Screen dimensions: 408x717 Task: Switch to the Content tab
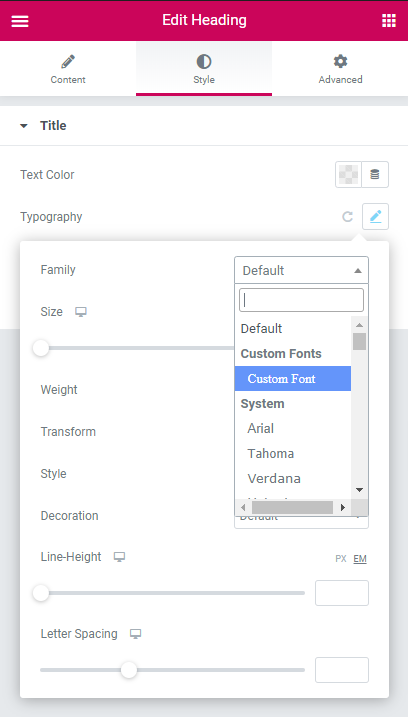point(68,69)
